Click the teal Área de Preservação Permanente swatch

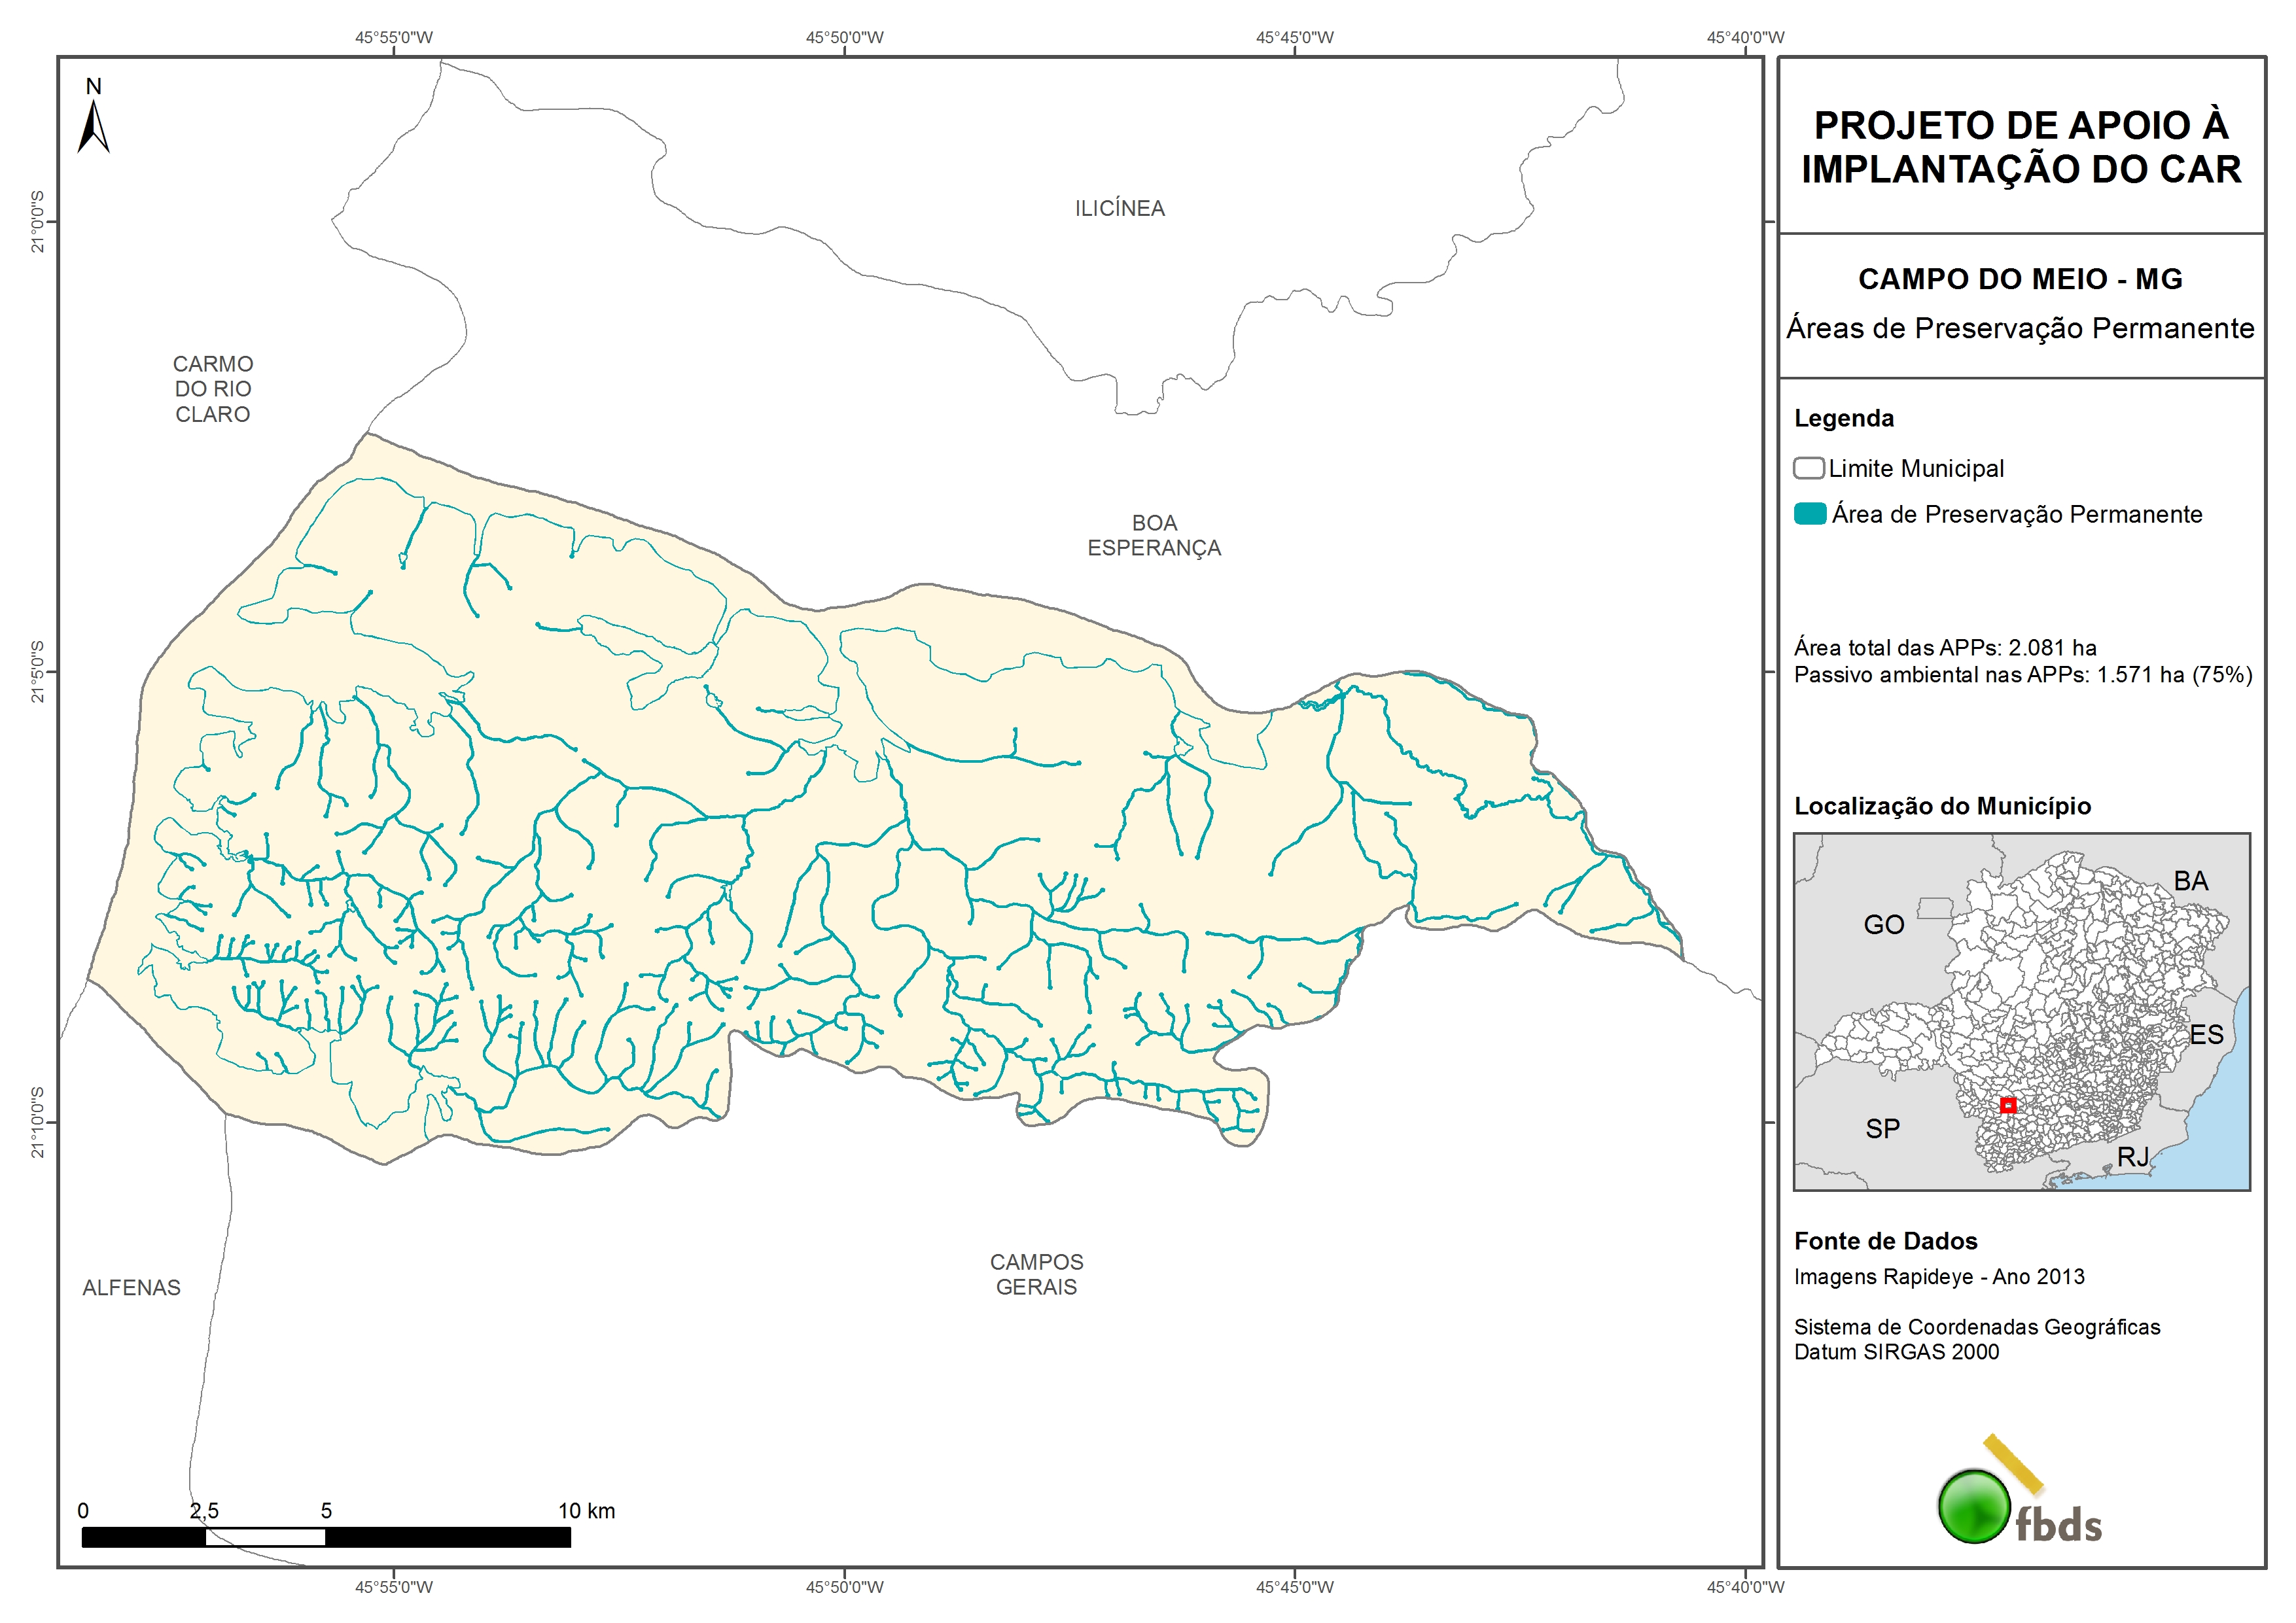click(x=1809, y=514)
